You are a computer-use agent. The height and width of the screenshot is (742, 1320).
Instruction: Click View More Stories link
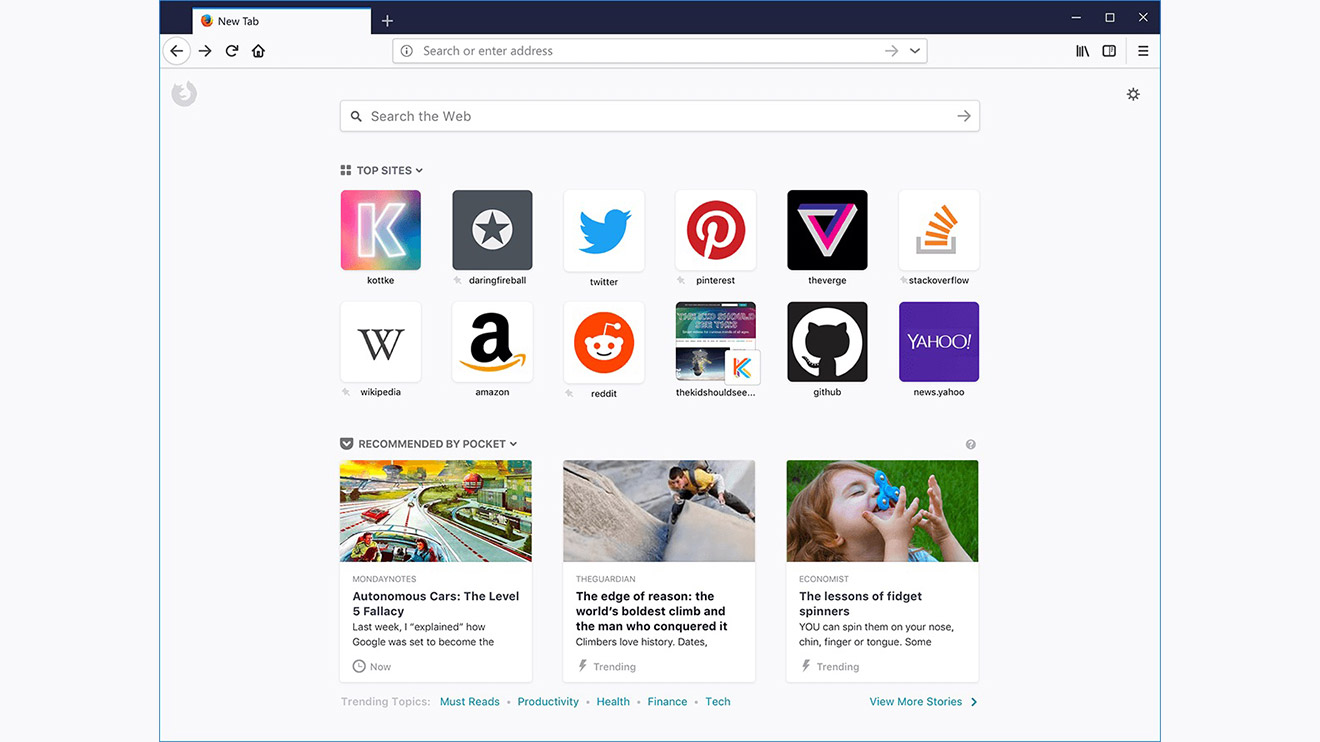[x=923, y=702]
